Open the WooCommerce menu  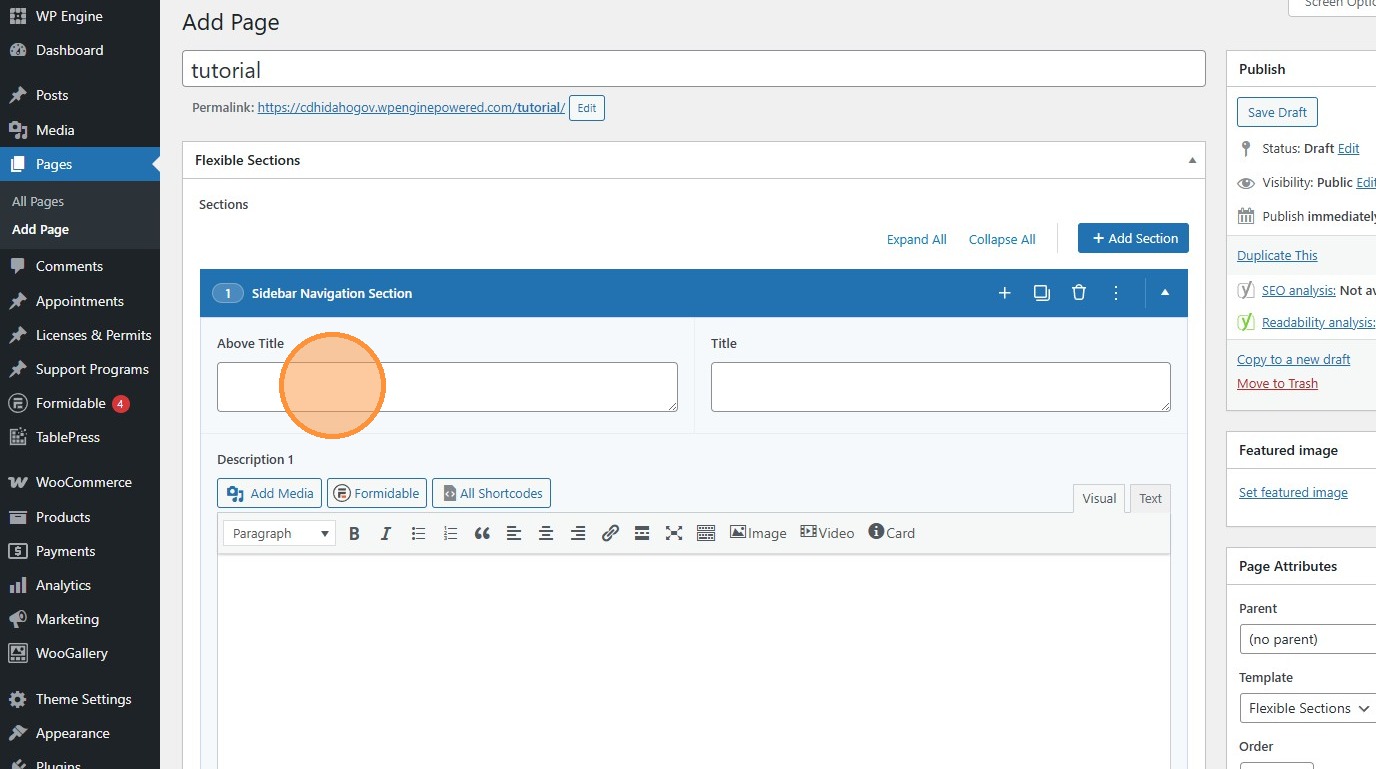click(80, 482)
